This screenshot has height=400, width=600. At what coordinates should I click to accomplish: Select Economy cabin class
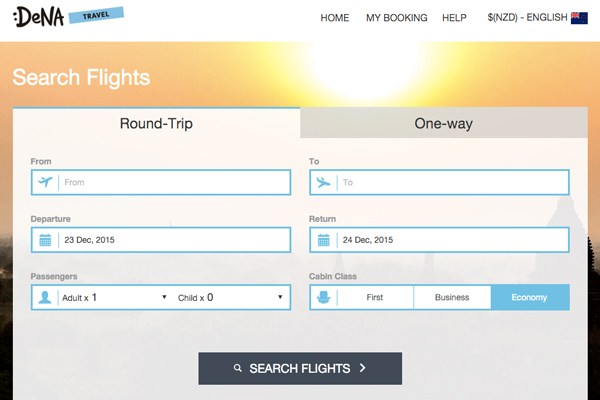[530, 297]
